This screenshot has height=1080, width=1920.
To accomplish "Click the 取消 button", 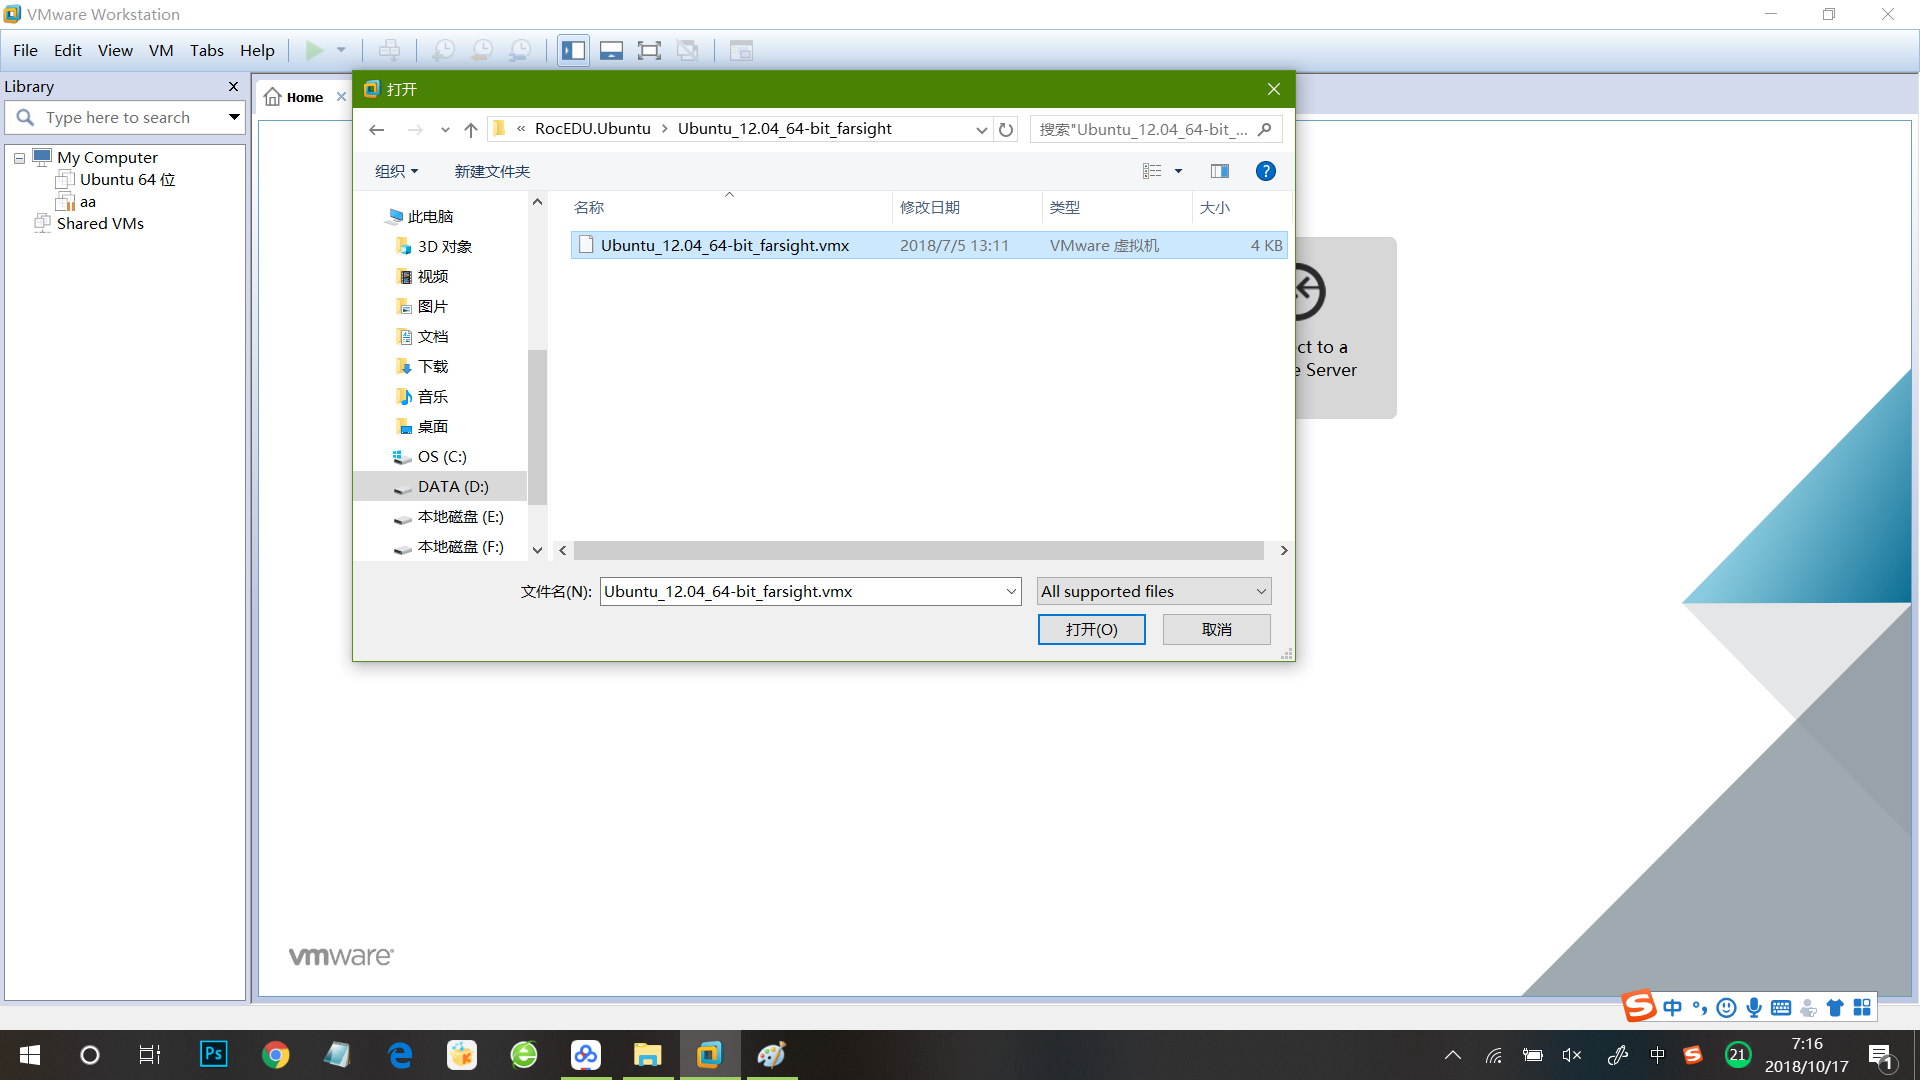I will click(1216, 629).
